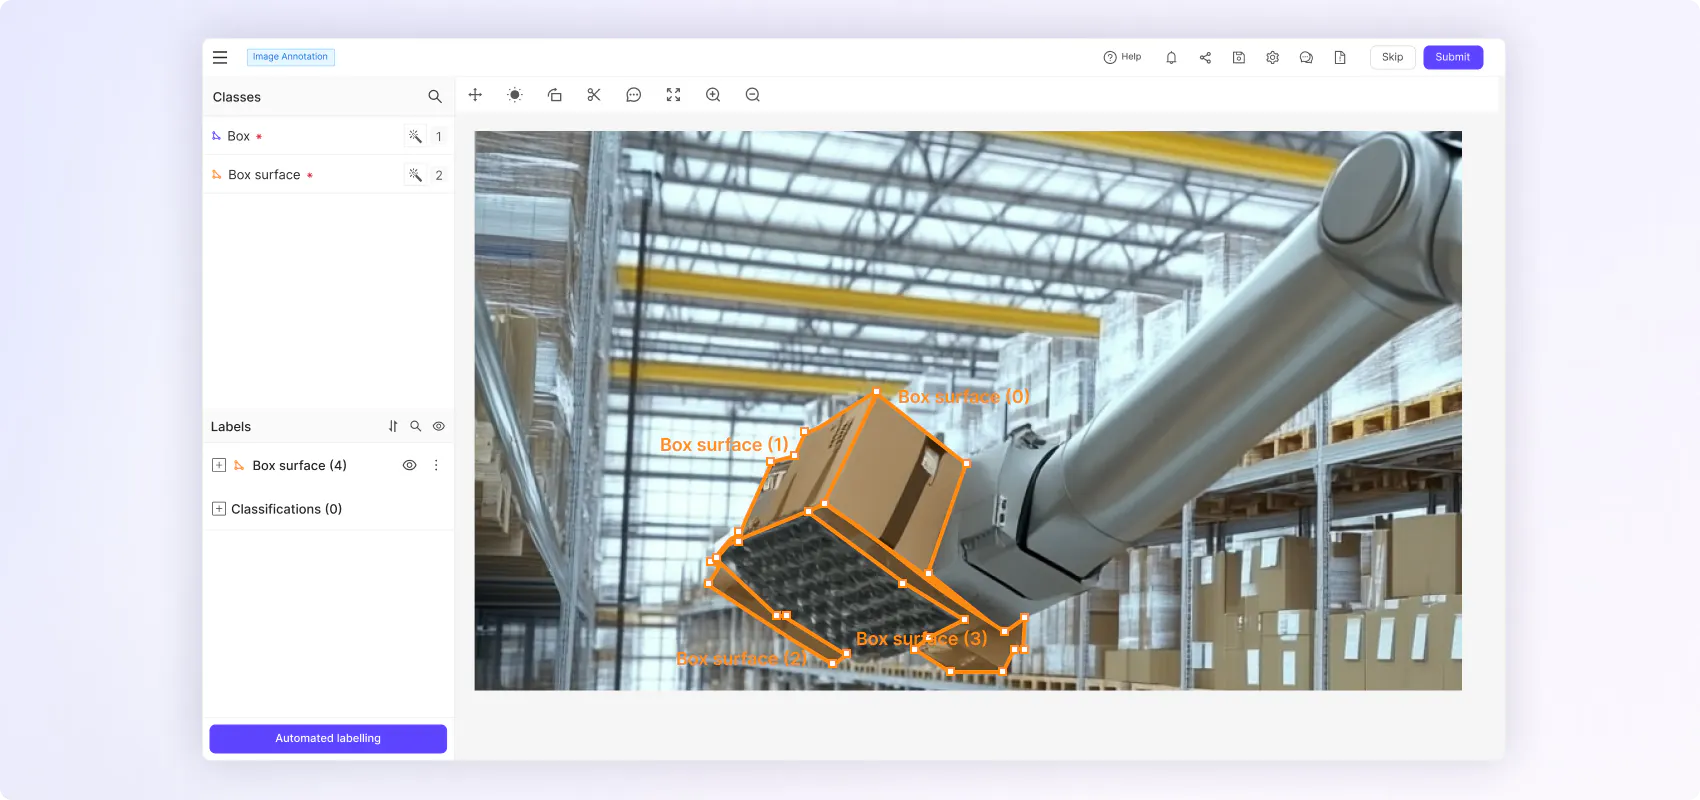Start Automated labelling
Screen dimensions: 1700x800
[x=328, y=738]
